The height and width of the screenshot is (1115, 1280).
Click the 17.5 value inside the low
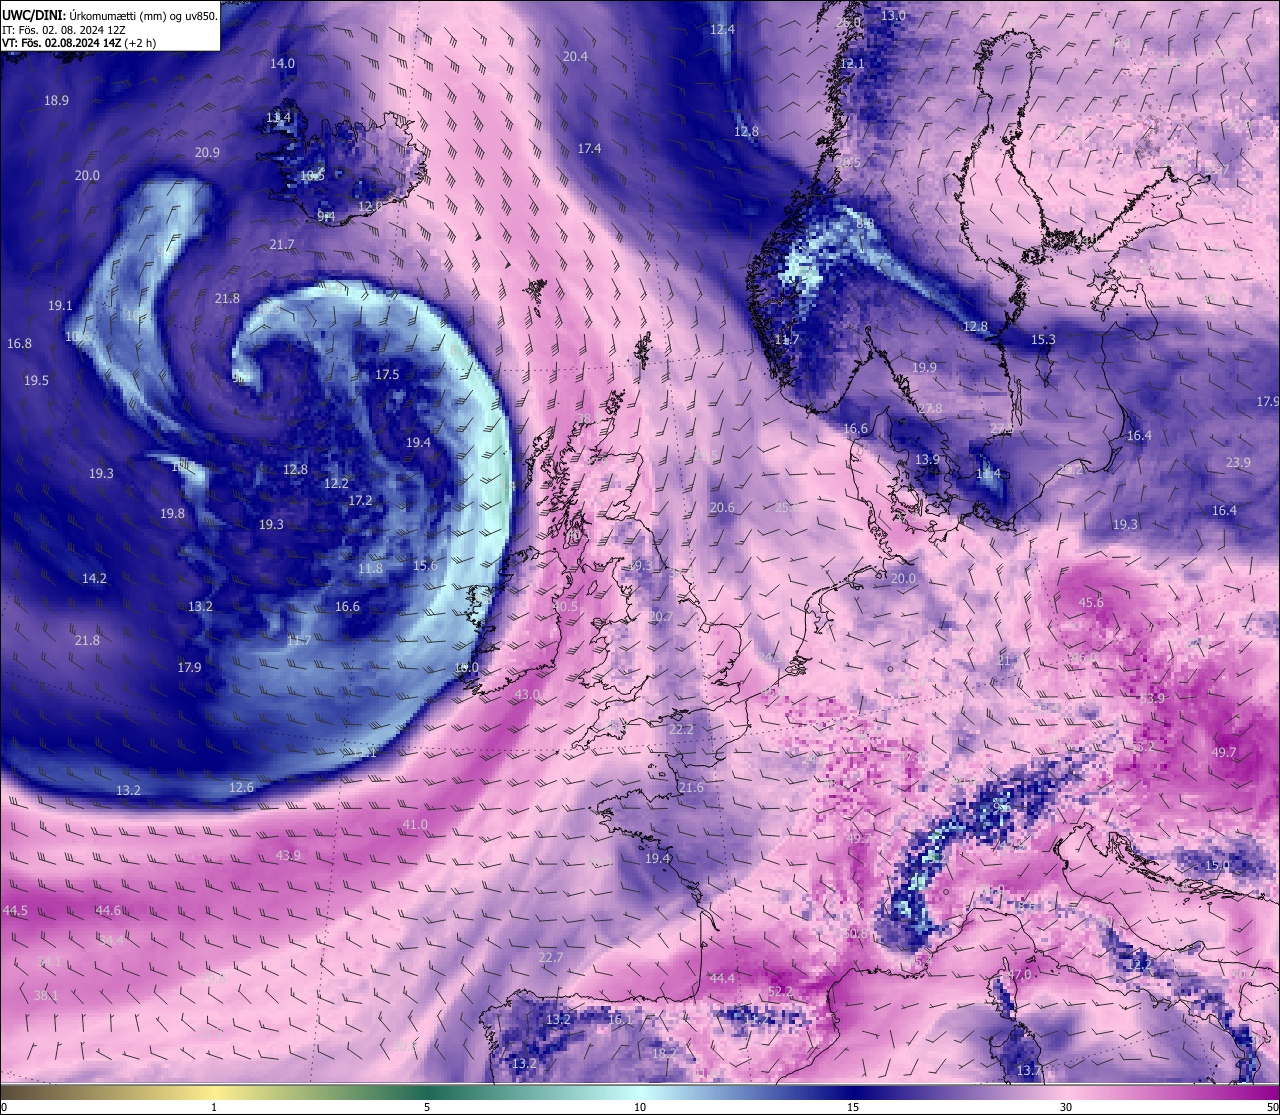point(387,374)
